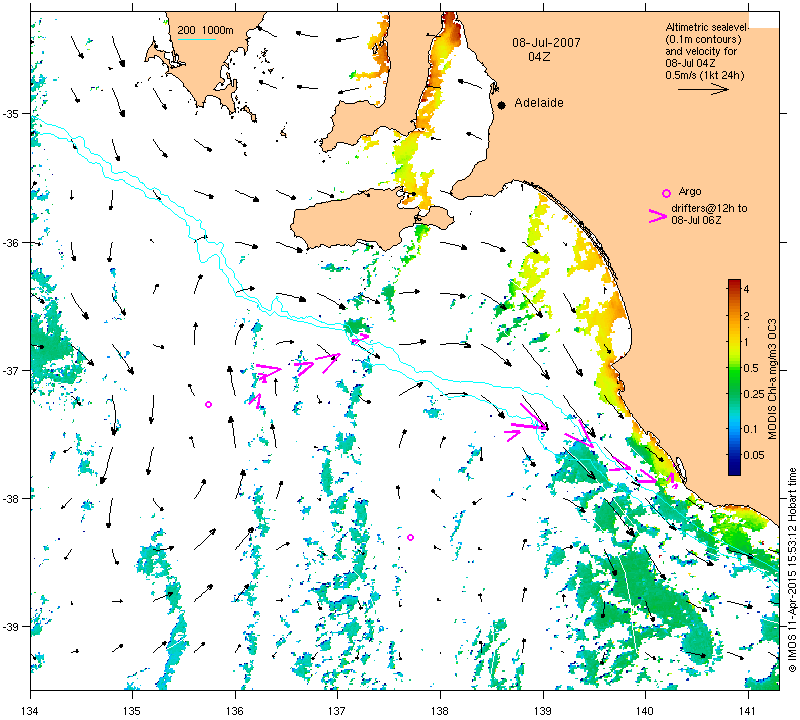Click the 08-Jul-2007 04Z date label

point(546,49)
